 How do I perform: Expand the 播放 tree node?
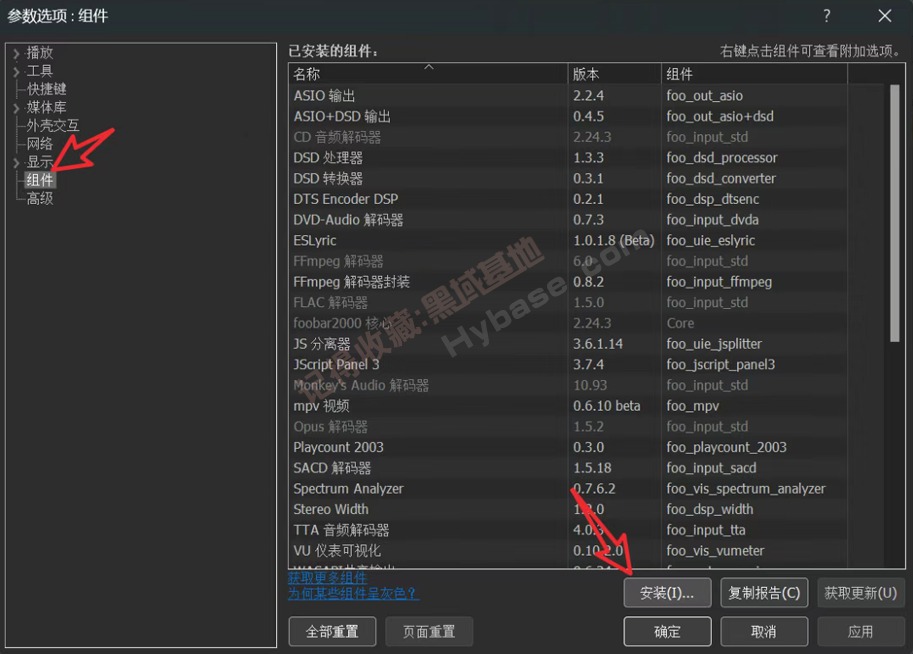click(x=16, y=53)
